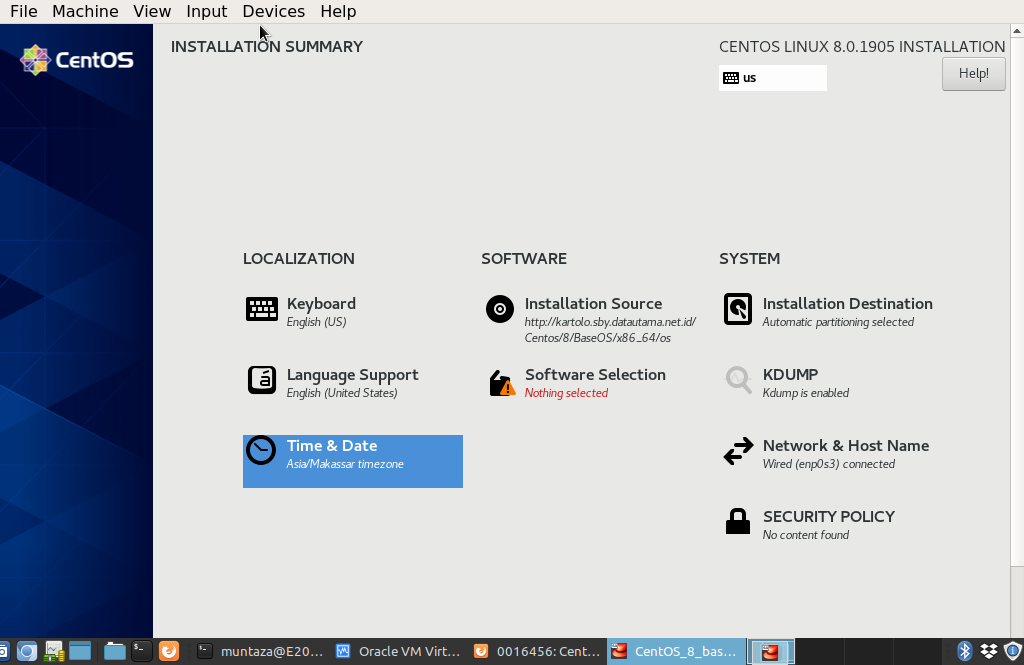Click the CentOS logo in sidebar
The height and width of the screenshot is (665, 1024).
[x=76, y=60]
